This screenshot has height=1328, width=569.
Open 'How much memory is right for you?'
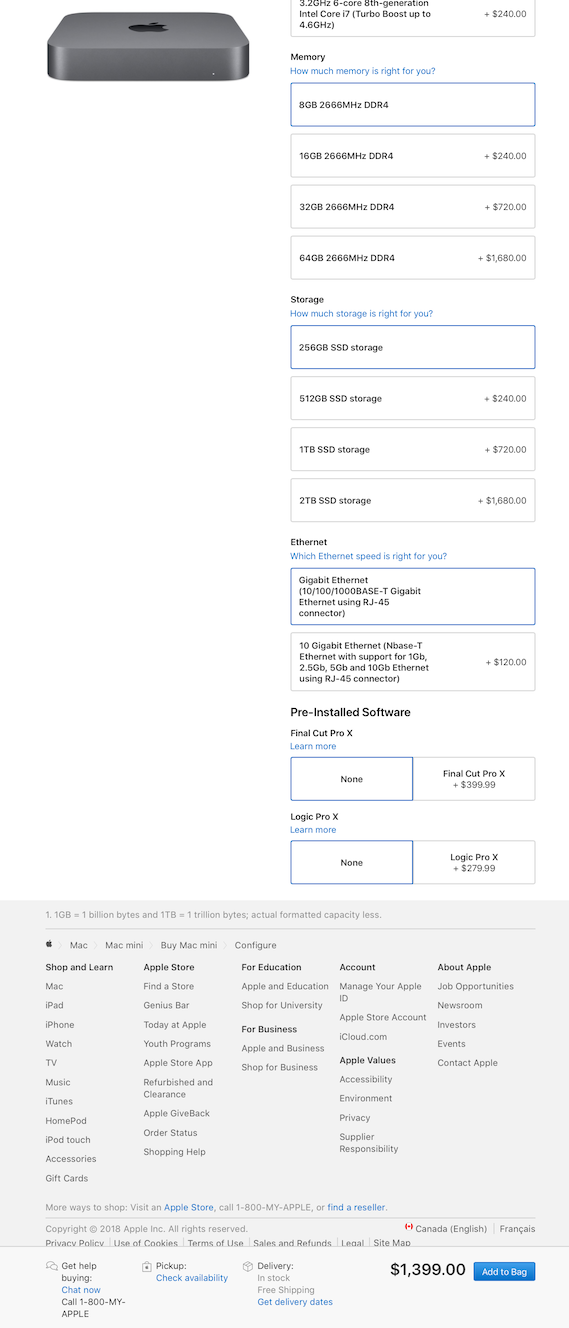point(363,71)
